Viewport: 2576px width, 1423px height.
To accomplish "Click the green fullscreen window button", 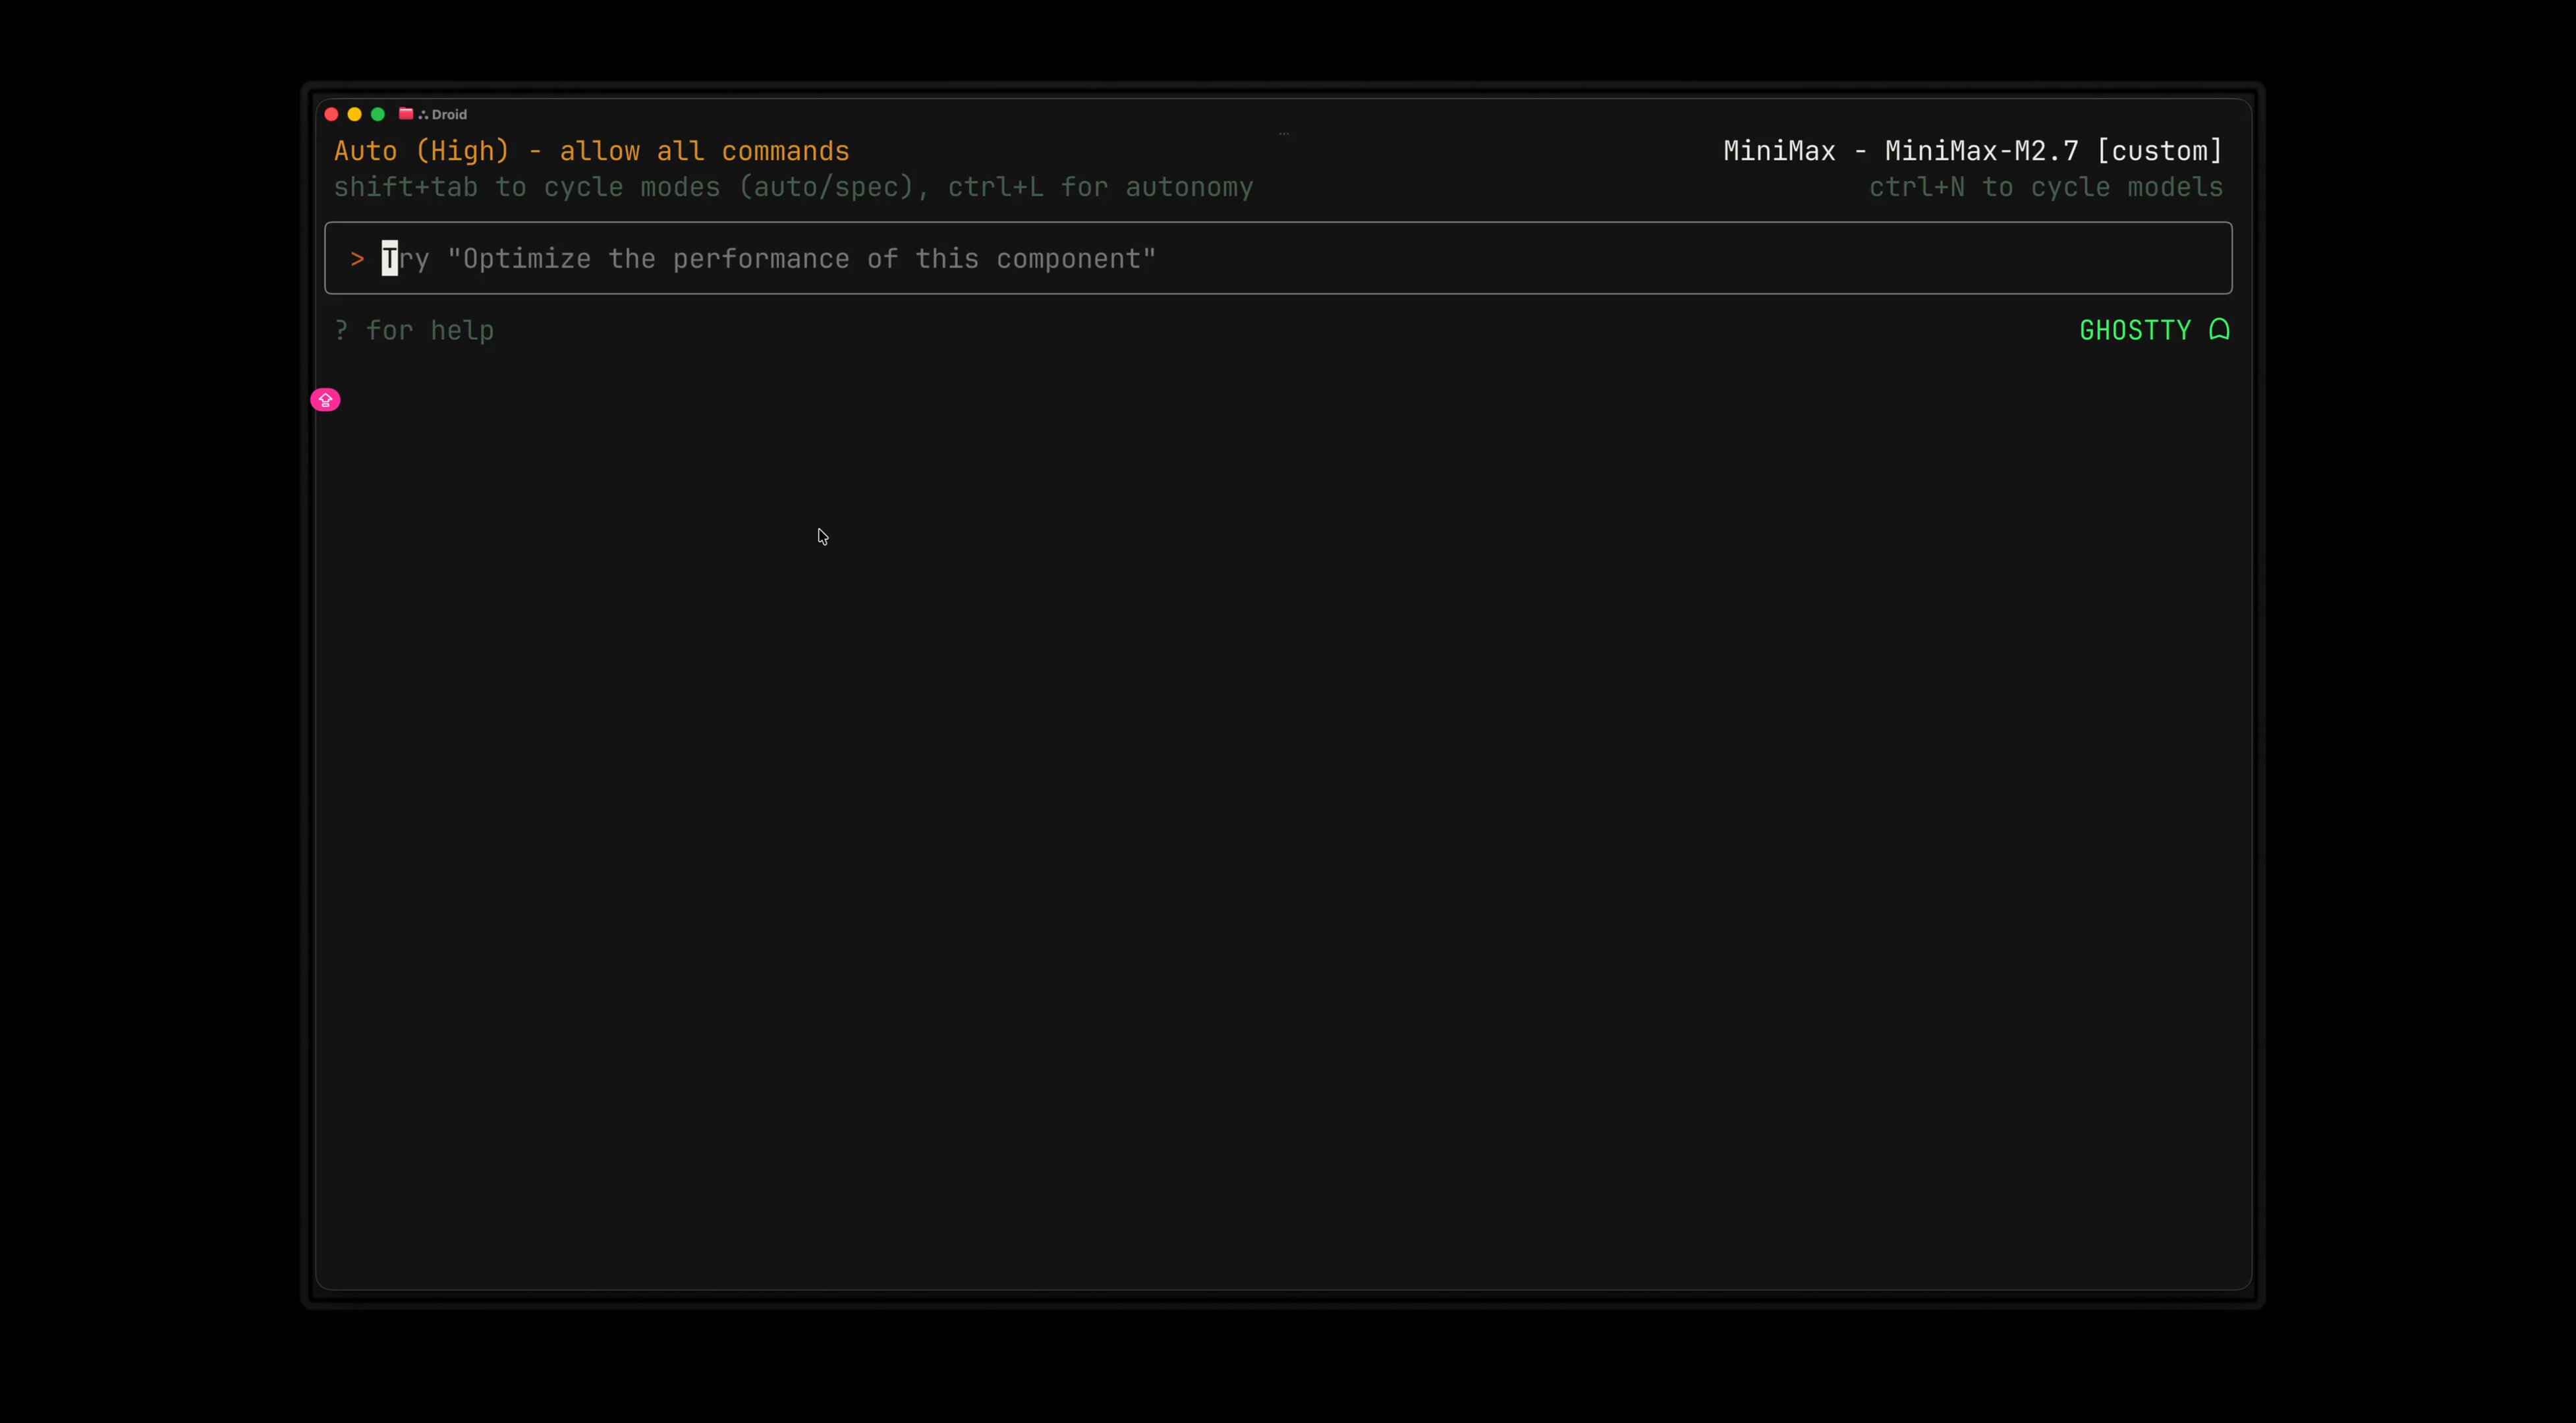I will coord(378,114).
